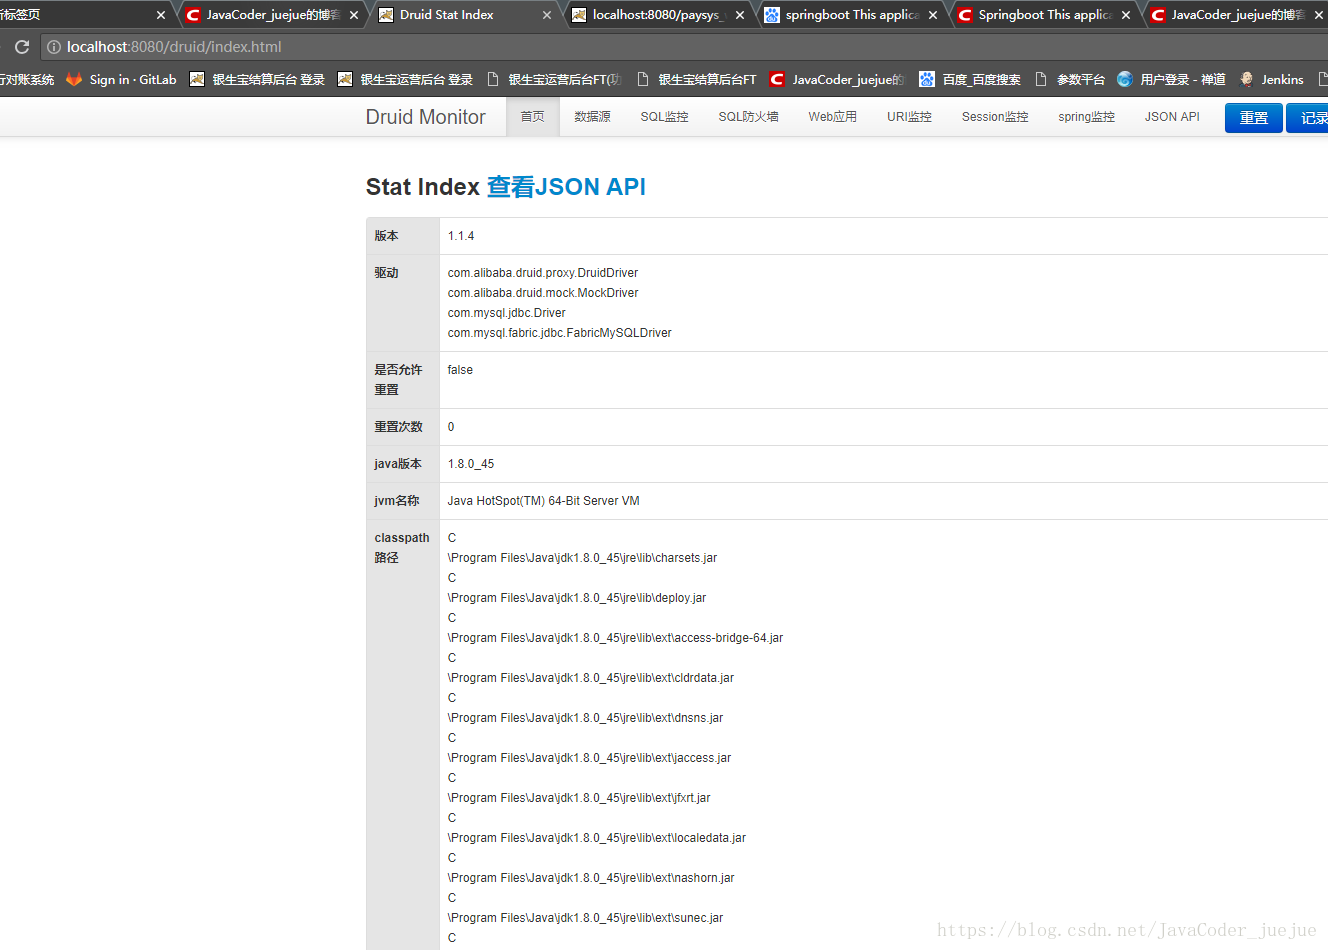1328x950 pixels.
Task: Open JavaCoder_juejue bookmark in bookmarks bar
Action: [837, 79]
